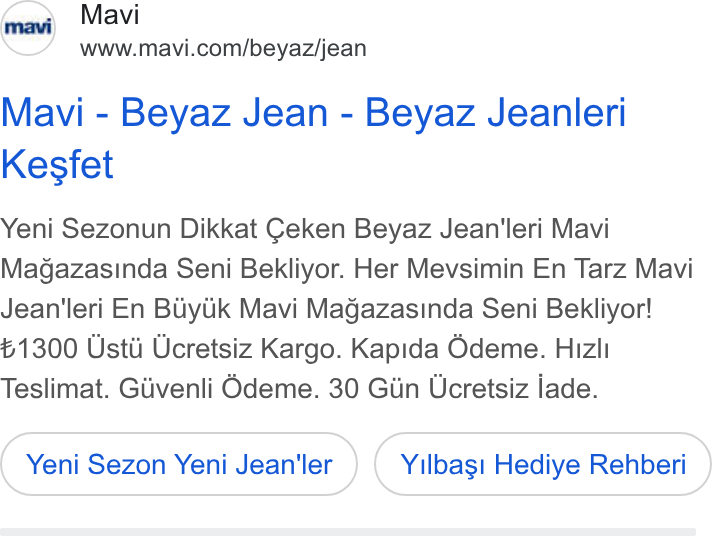712x536 pixels.
Task: Click the 'Güvenli Ödeme' phrase in the description
Action: click(219, 389)
